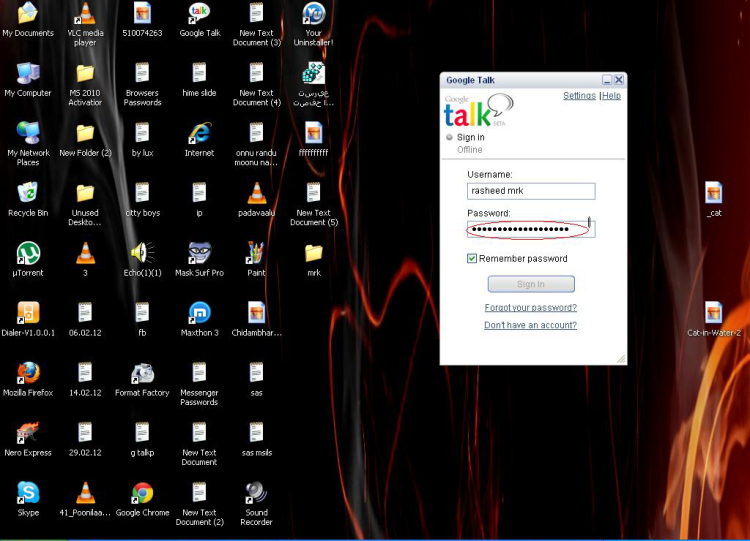Click Sign In button in Google Talk
Image resolution: width=750 pixels, height=541 pixels.
click(x=531, y=284)
